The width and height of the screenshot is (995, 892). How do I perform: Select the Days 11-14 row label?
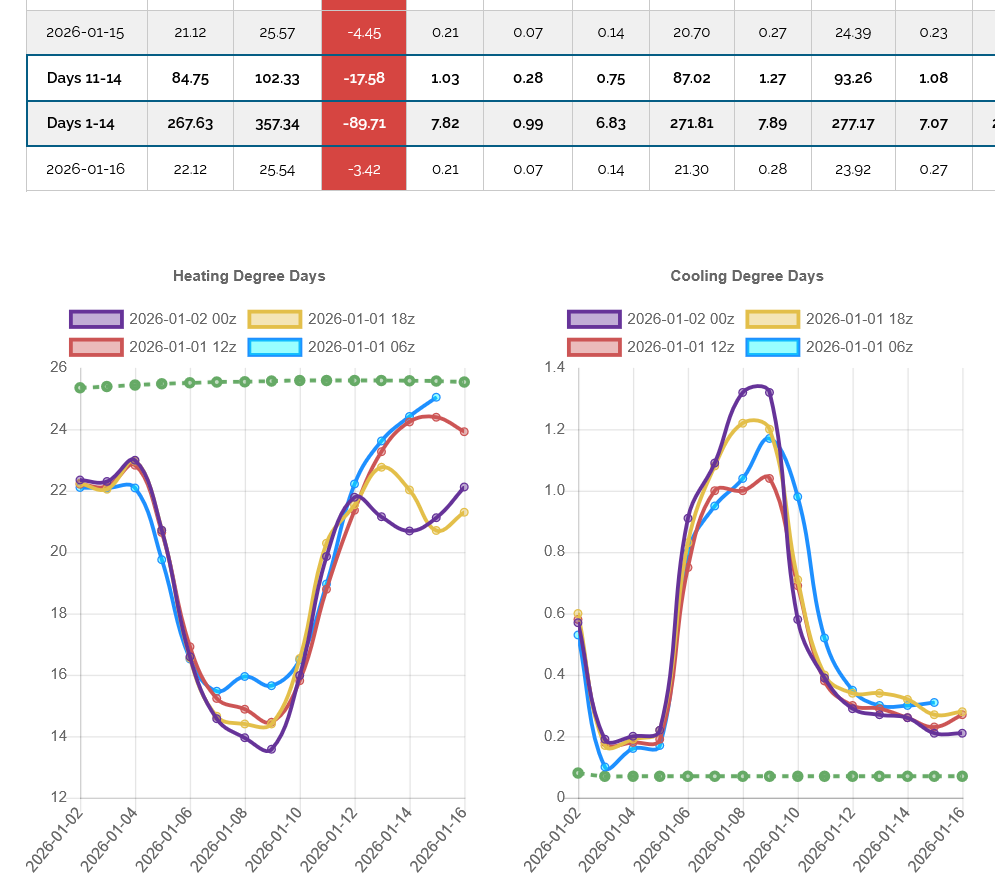pos(84,78)
